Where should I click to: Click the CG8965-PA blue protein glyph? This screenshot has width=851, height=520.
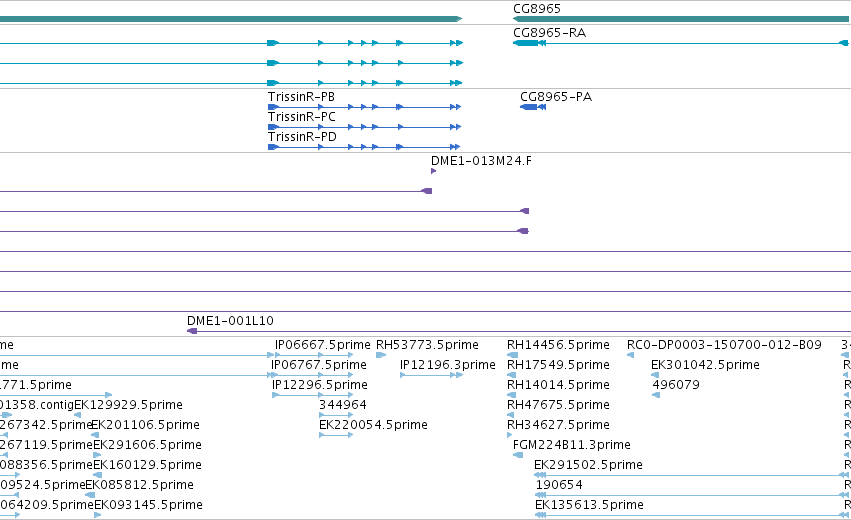click(x=533, y=107)
